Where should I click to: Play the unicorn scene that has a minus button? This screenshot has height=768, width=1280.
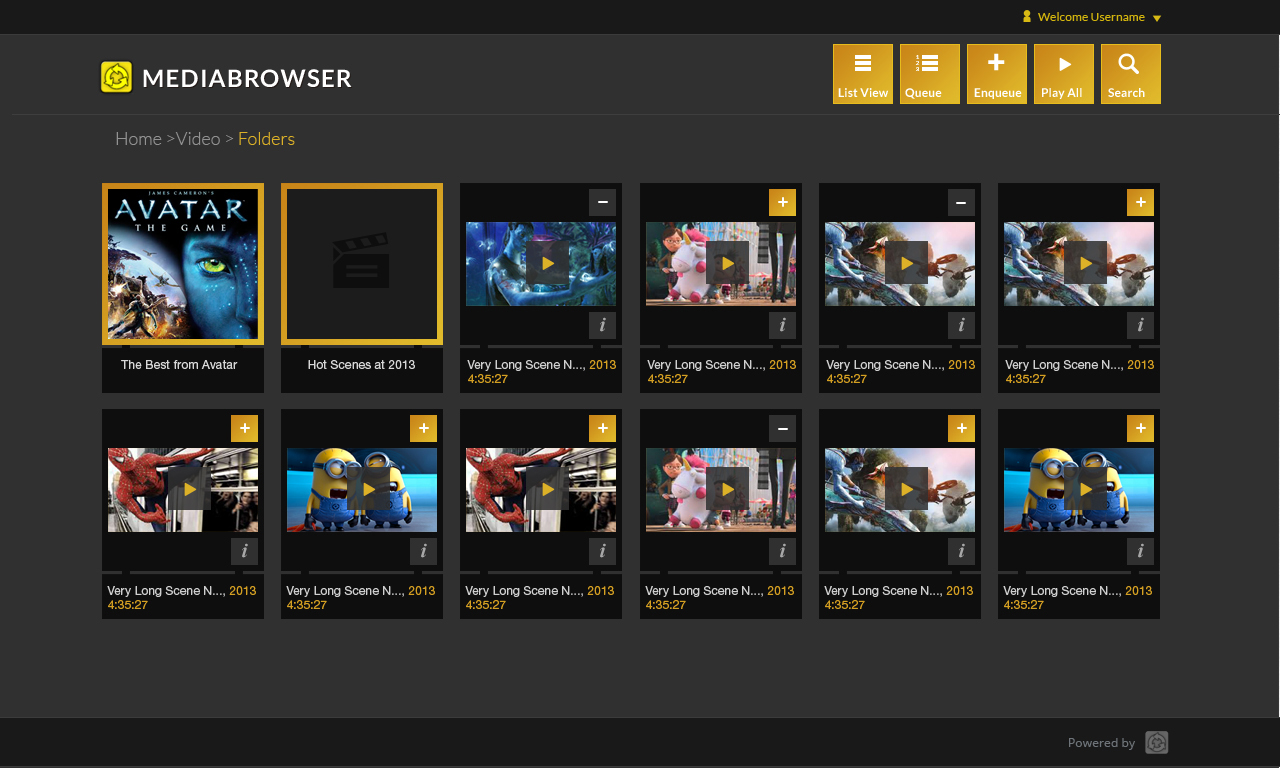727,489
